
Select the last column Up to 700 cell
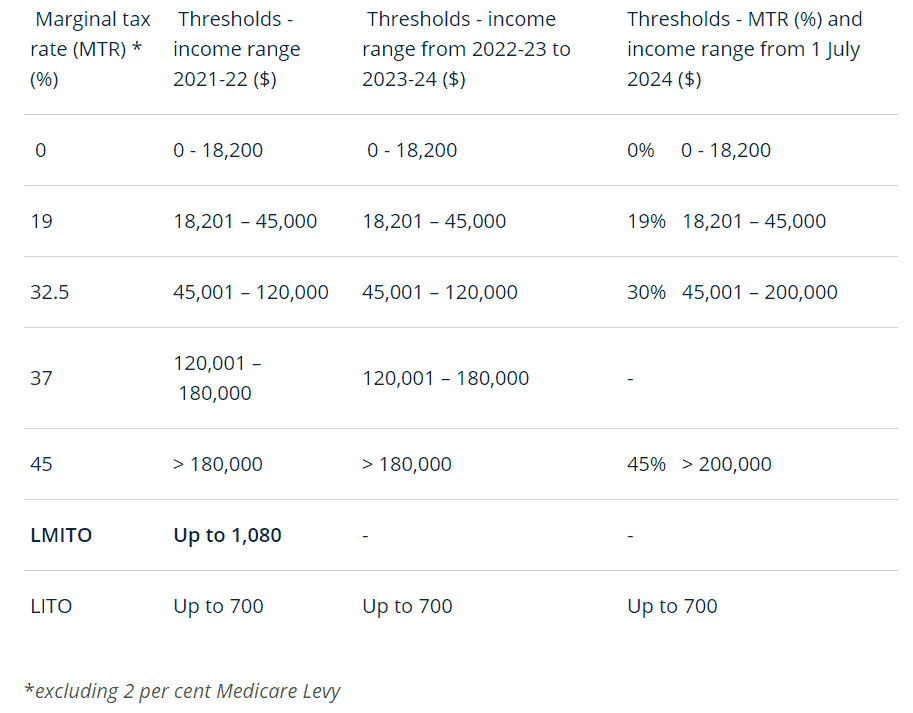tap(673, 606)
